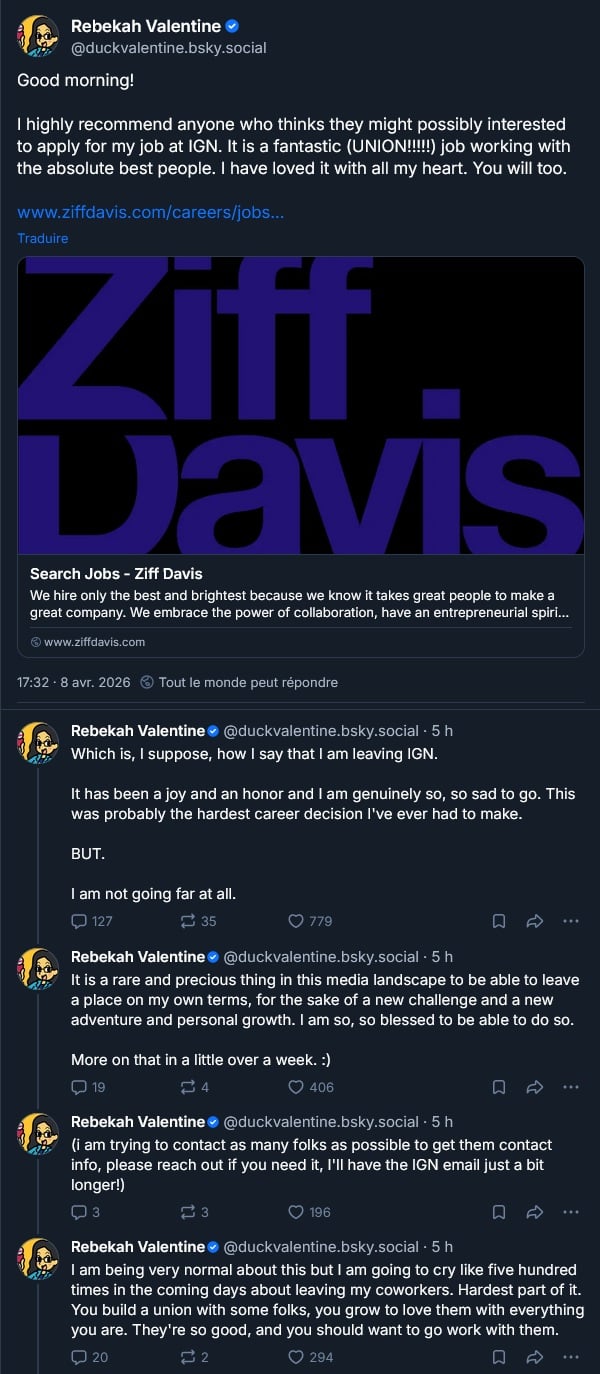600x1374 pixels.
Task: Toggle like on the 196-likes reply
Action: (x=296, y=1212)
